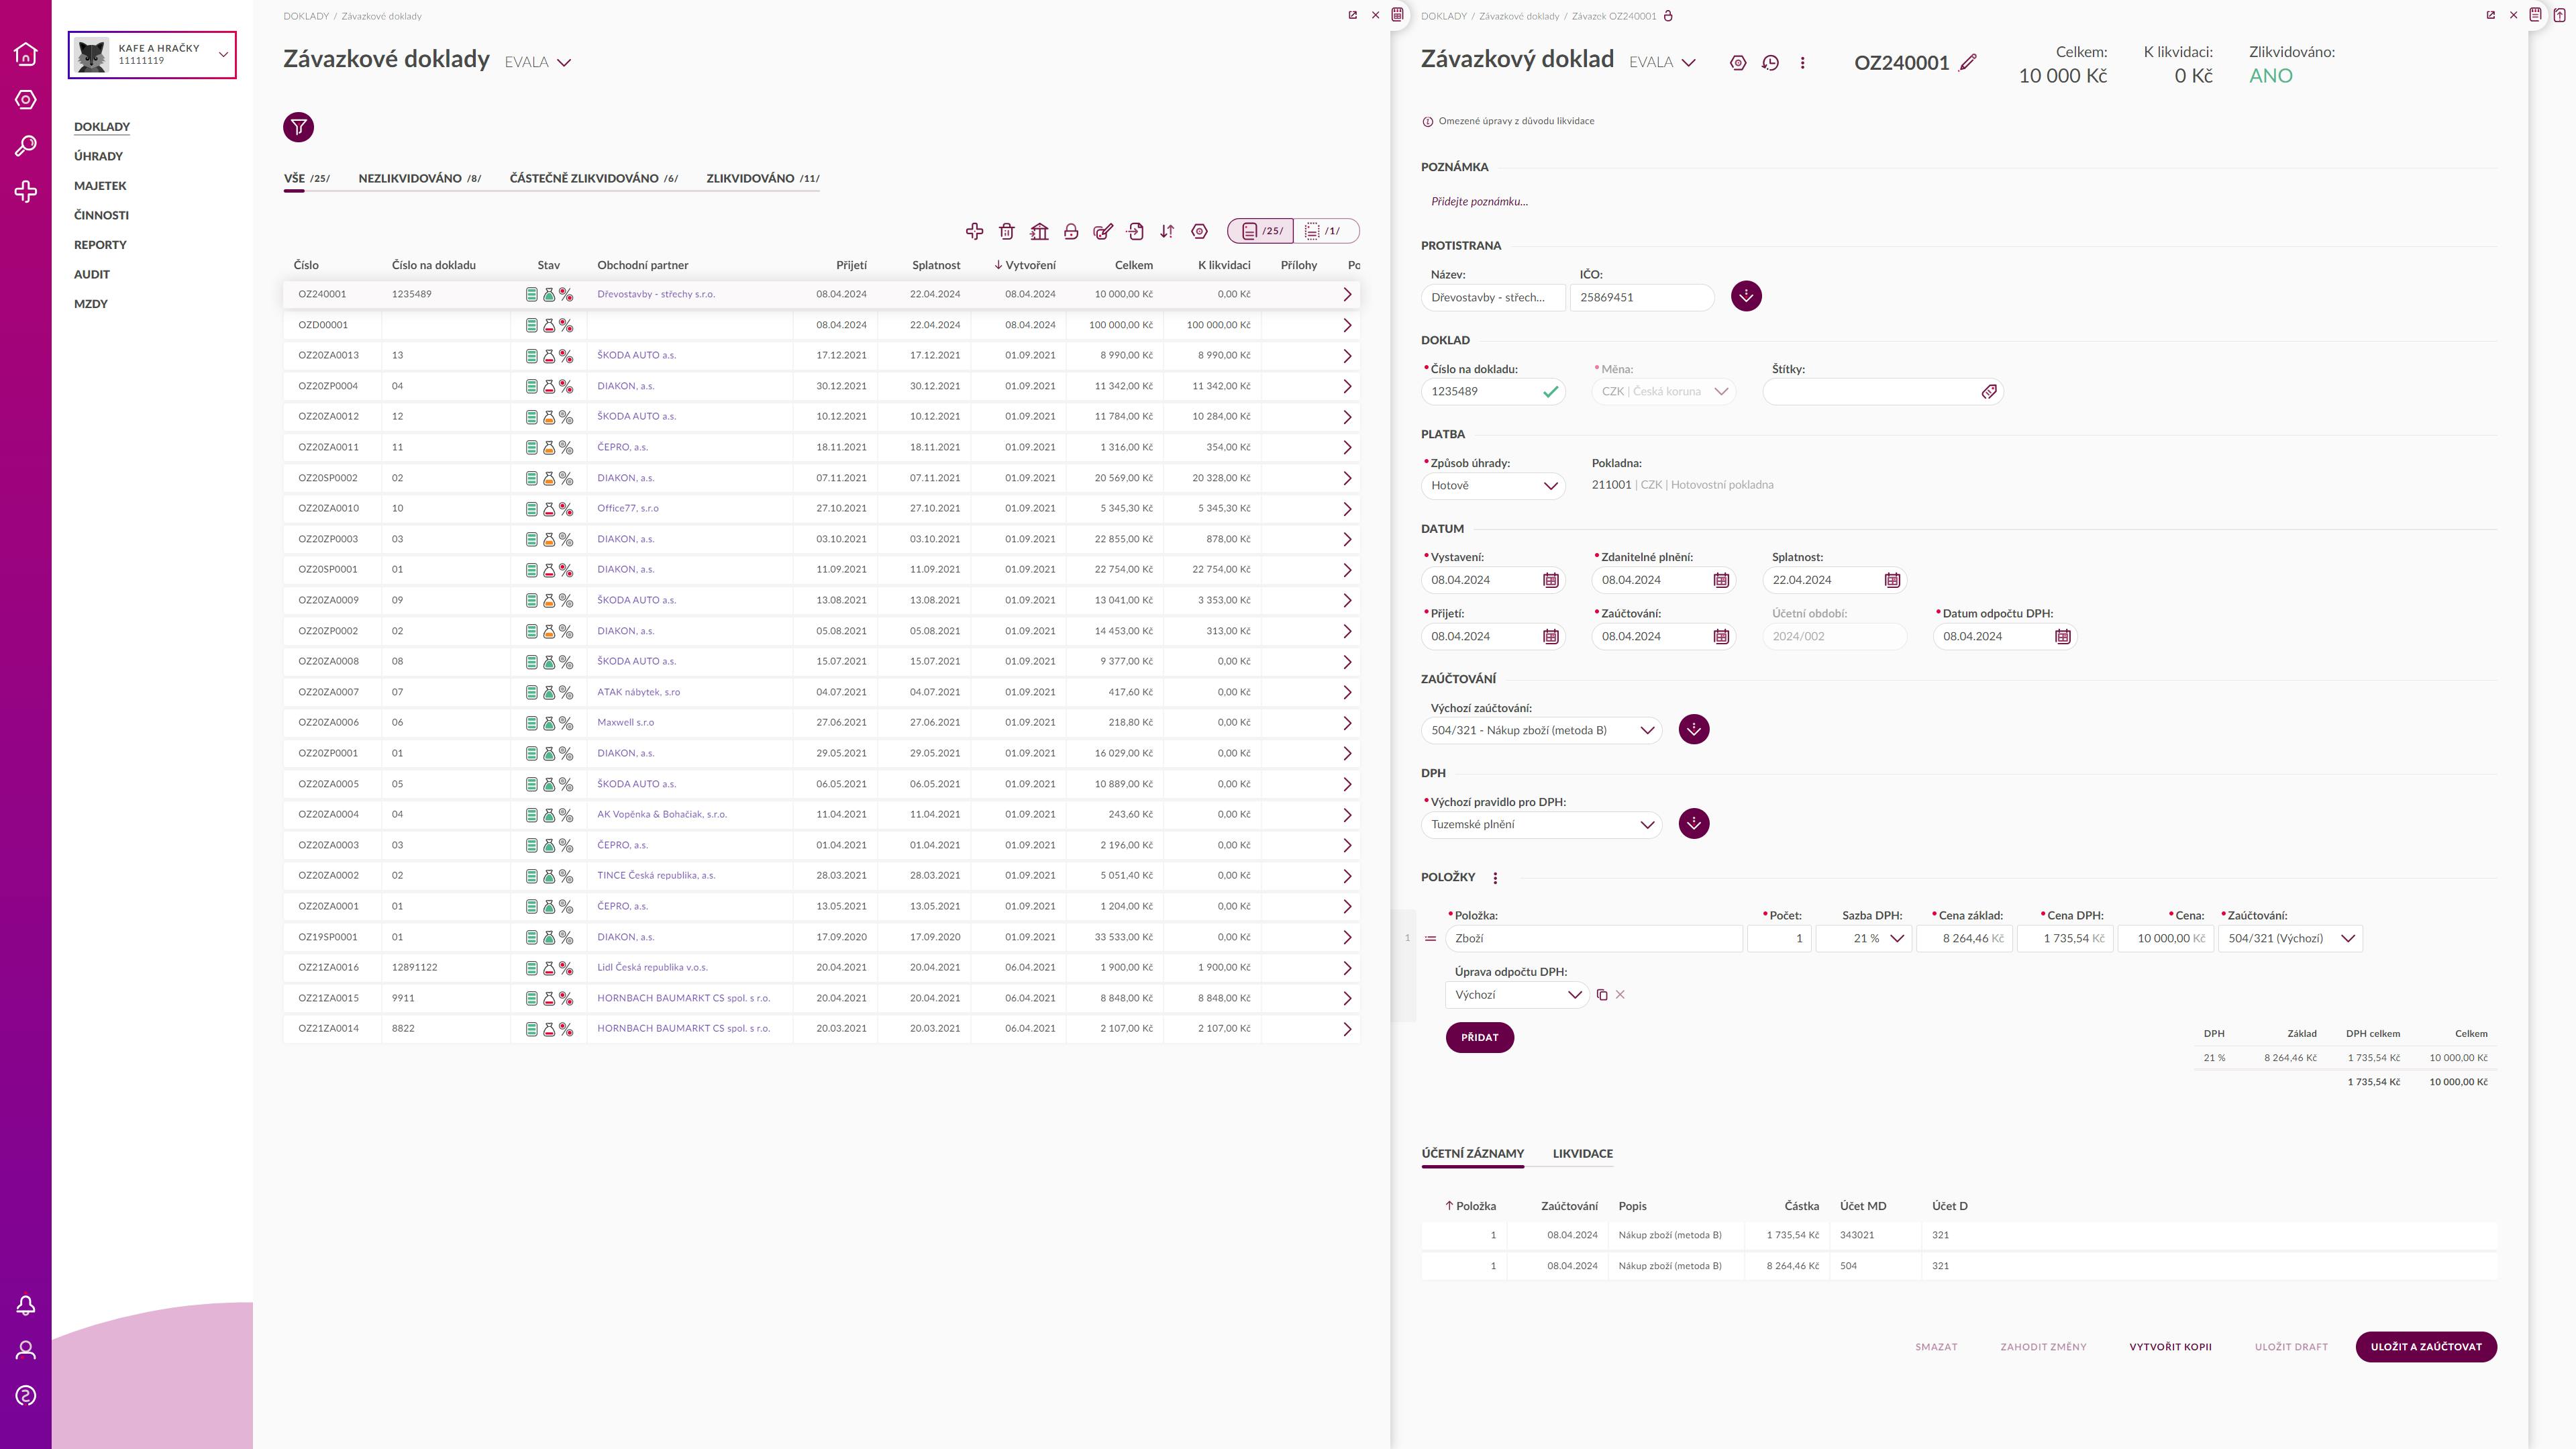Switch to the LIKVIDACE tab
The height and width of the screenshot is (1449, 2576).
click(x=1582, y=1153)
